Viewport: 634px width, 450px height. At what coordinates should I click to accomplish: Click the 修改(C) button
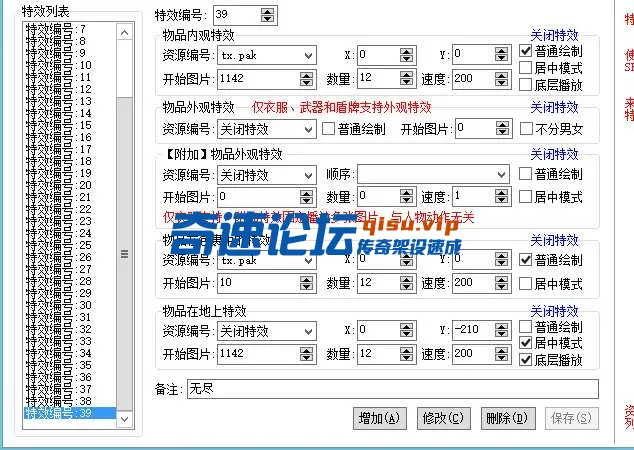444,418
